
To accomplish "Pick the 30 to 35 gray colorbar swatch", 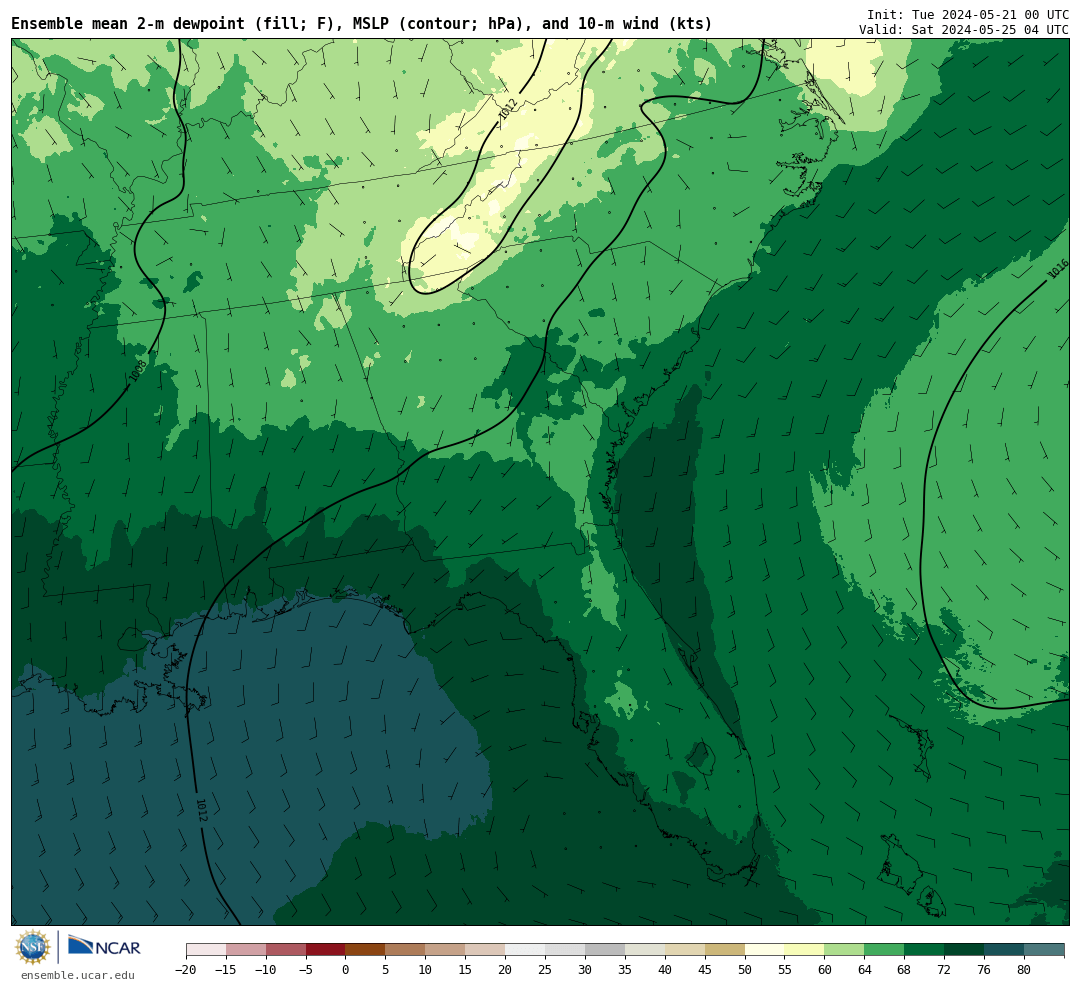I will pos(605,950).
